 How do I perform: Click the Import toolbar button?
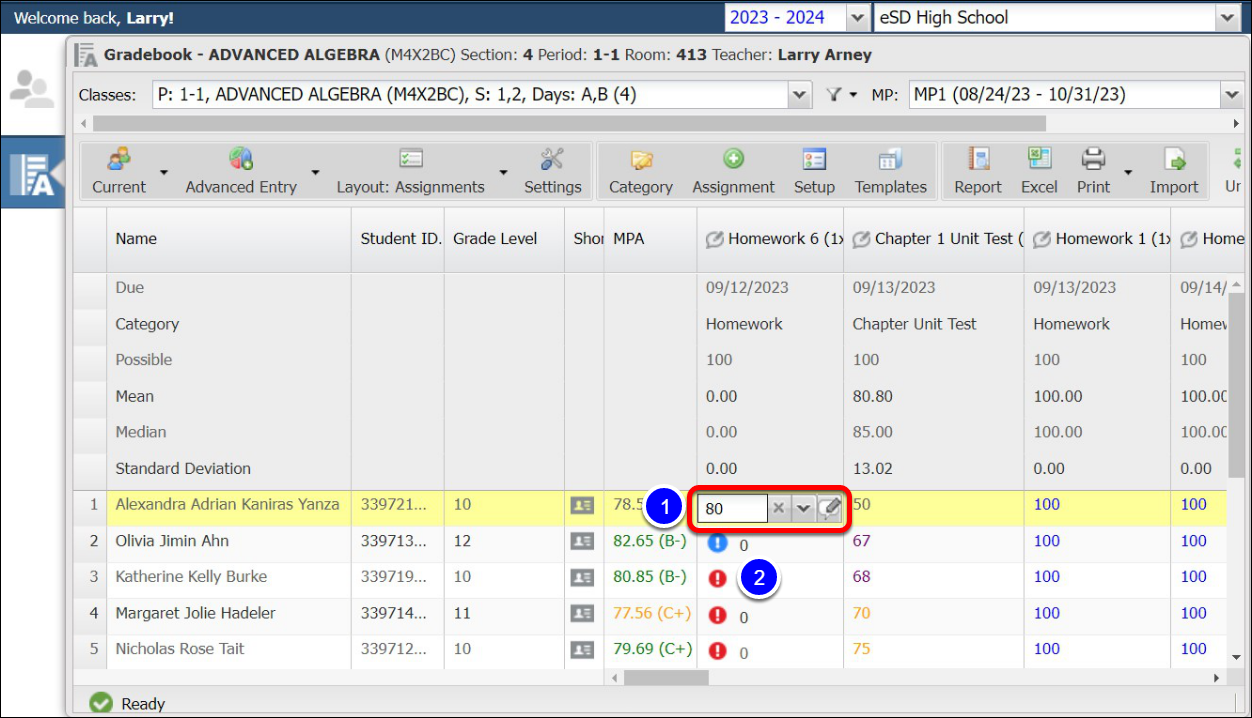(1174, 171)
